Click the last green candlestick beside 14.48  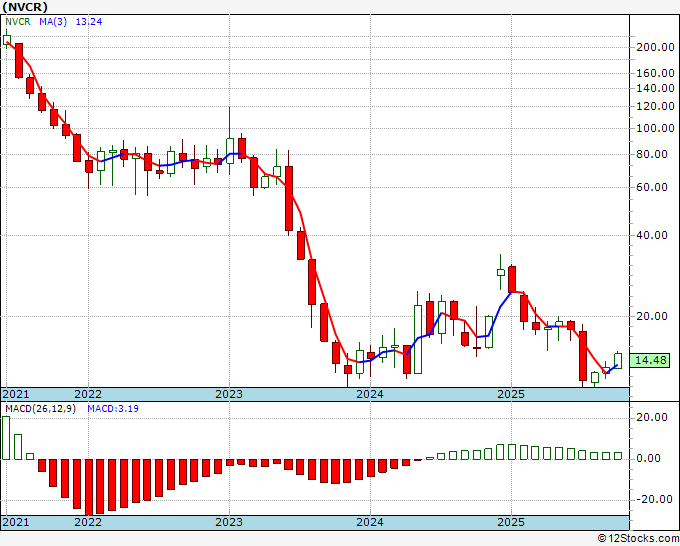618,361
